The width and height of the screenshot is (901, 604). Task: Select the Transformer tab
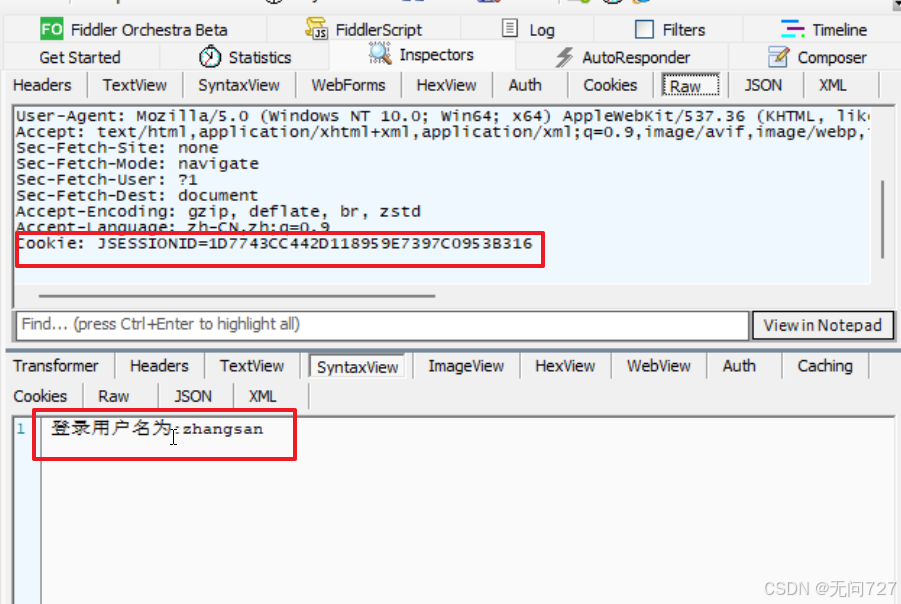coord(56,366)
